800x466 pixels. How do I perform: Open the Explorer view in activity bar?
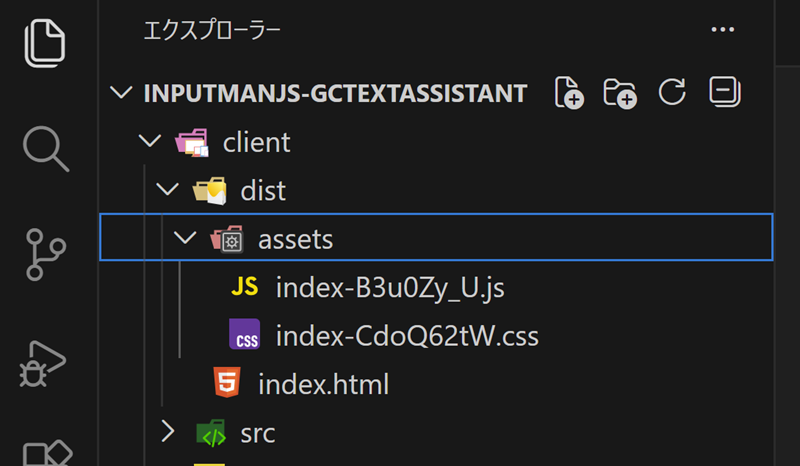tap(45, 43)
